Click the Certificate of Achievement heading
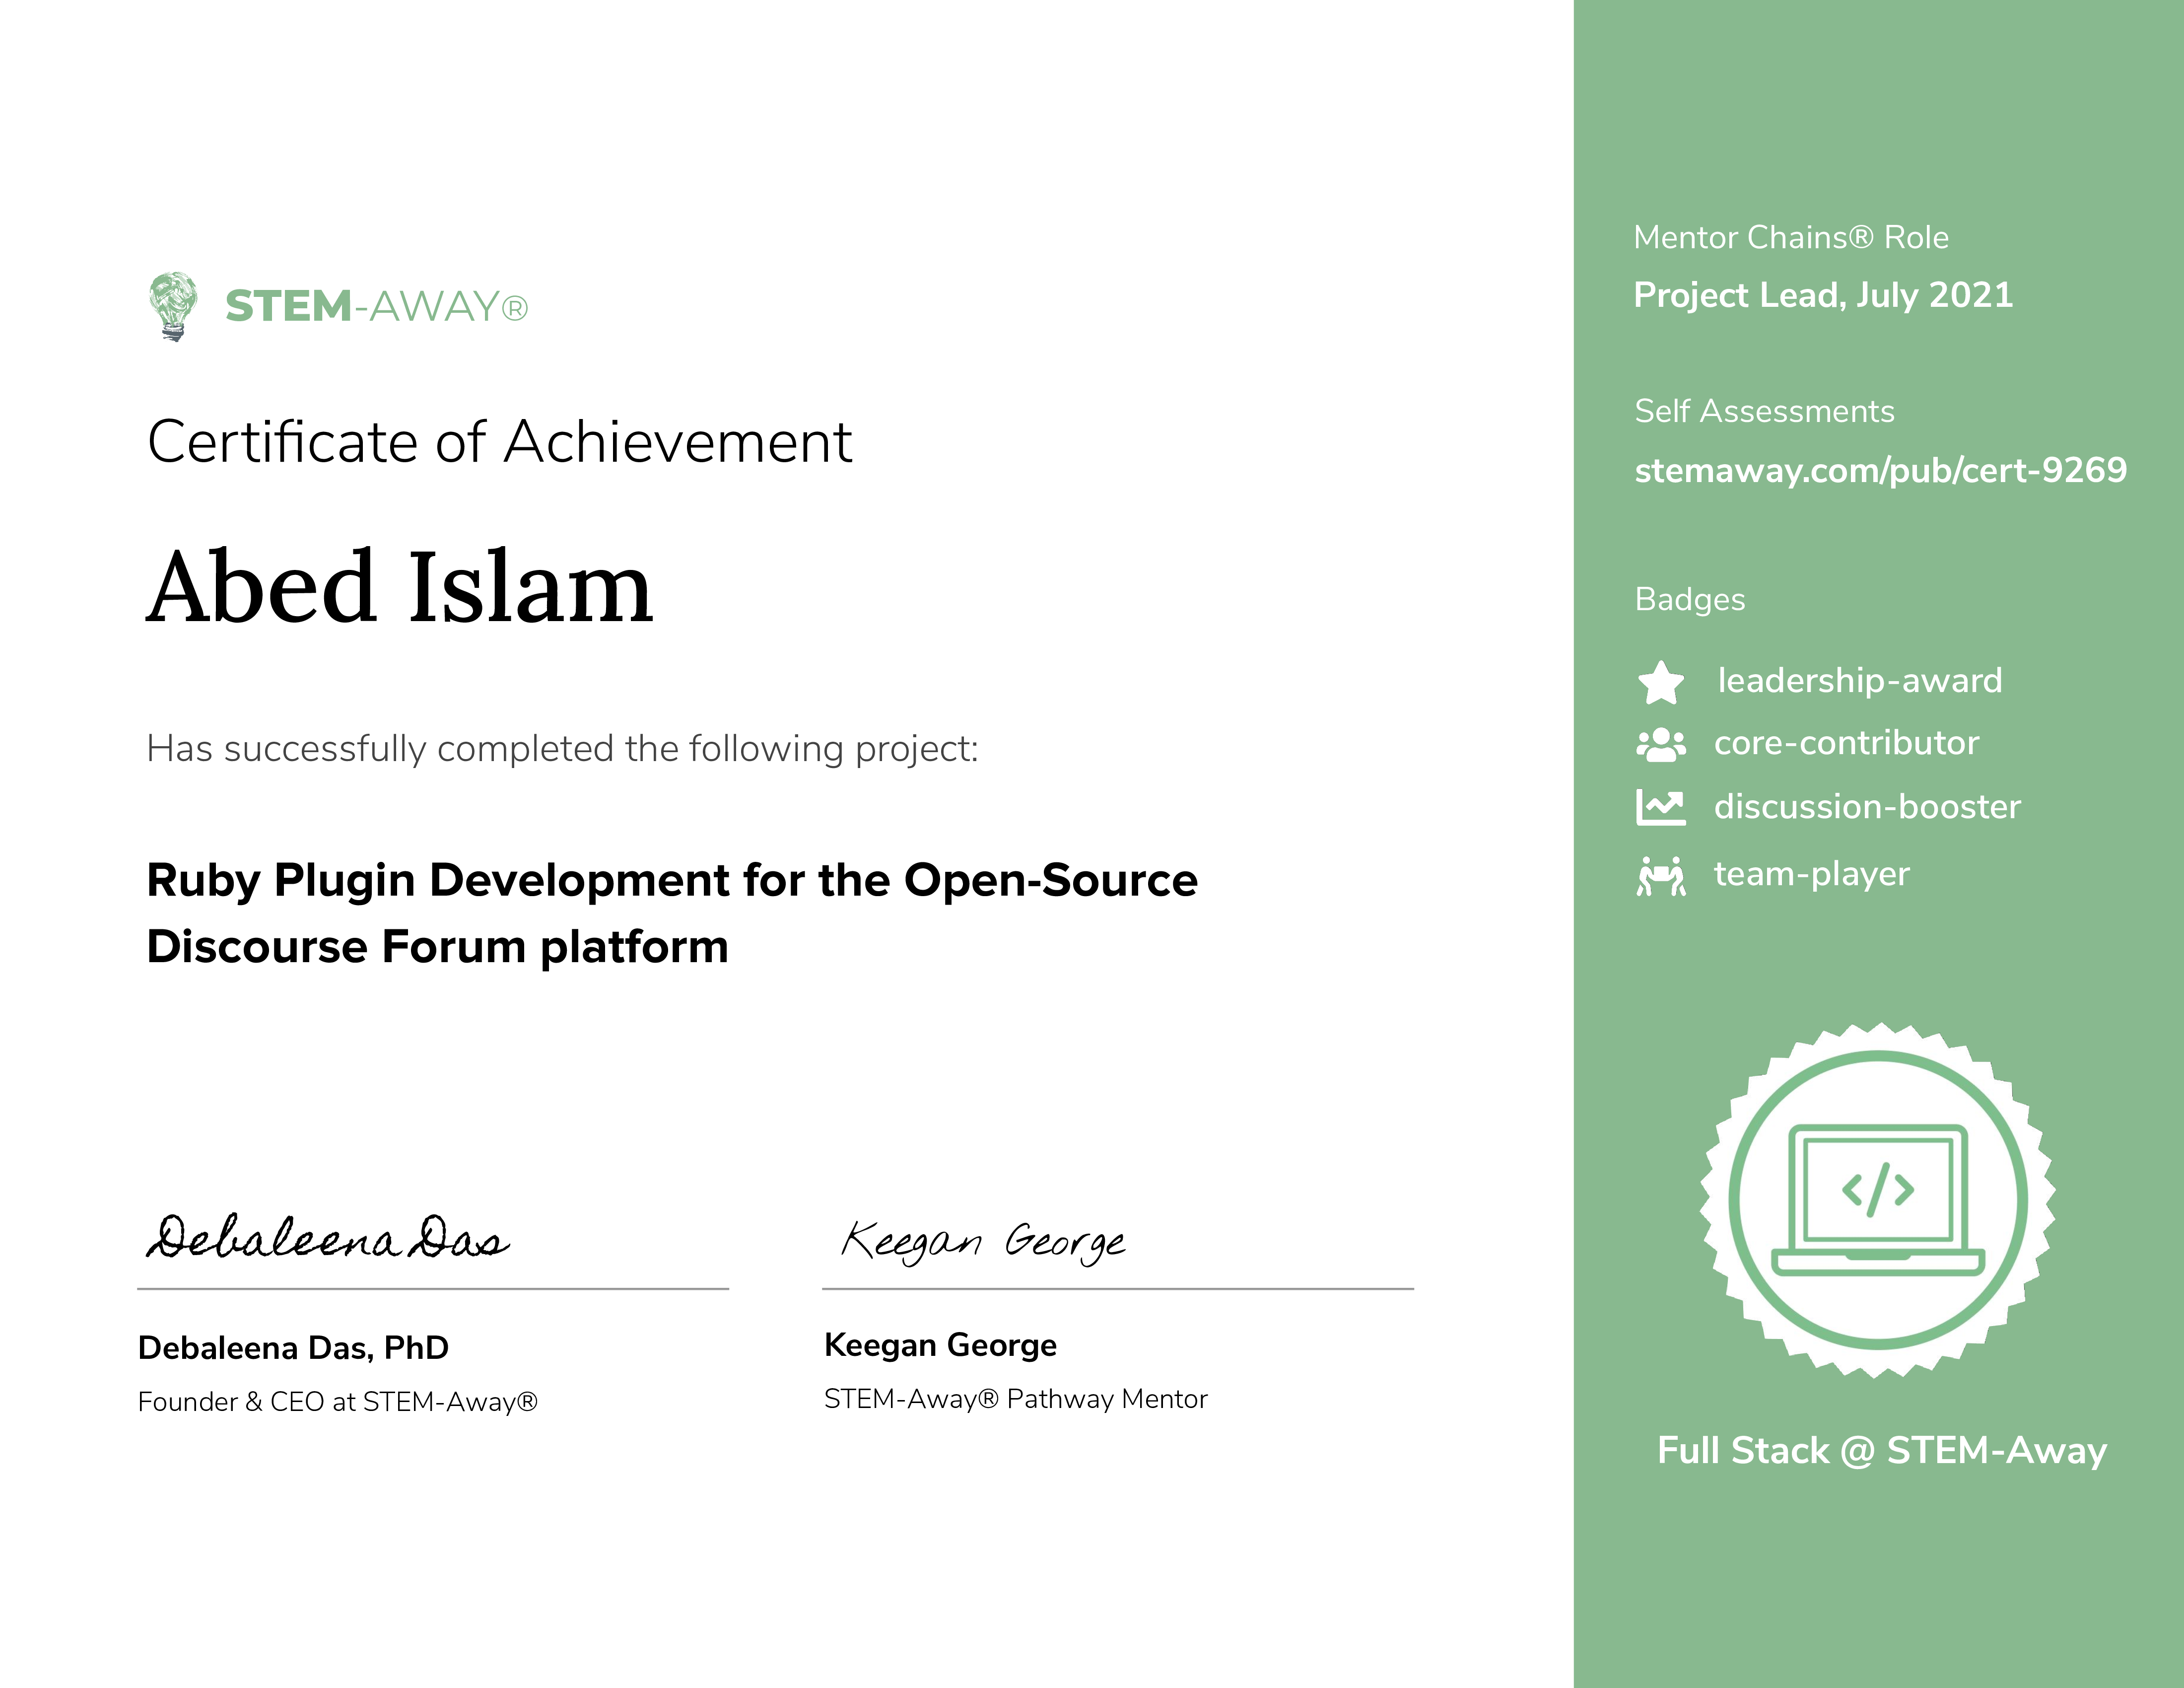Screen dimensions: 2184x1688 [x=499, y=442]
